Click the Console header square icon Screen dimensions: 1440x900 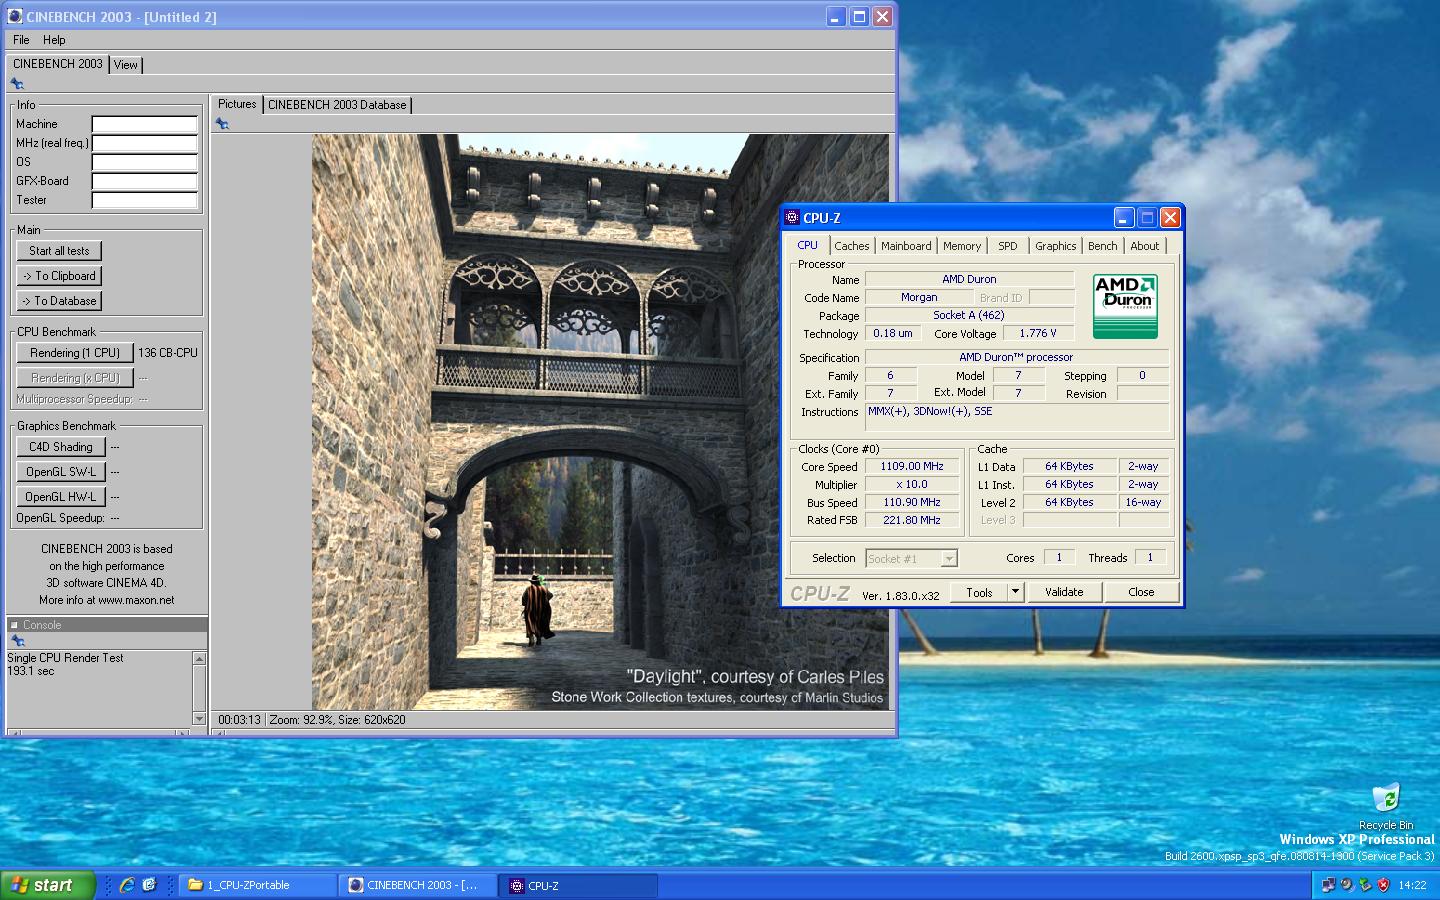coord(14,625)
